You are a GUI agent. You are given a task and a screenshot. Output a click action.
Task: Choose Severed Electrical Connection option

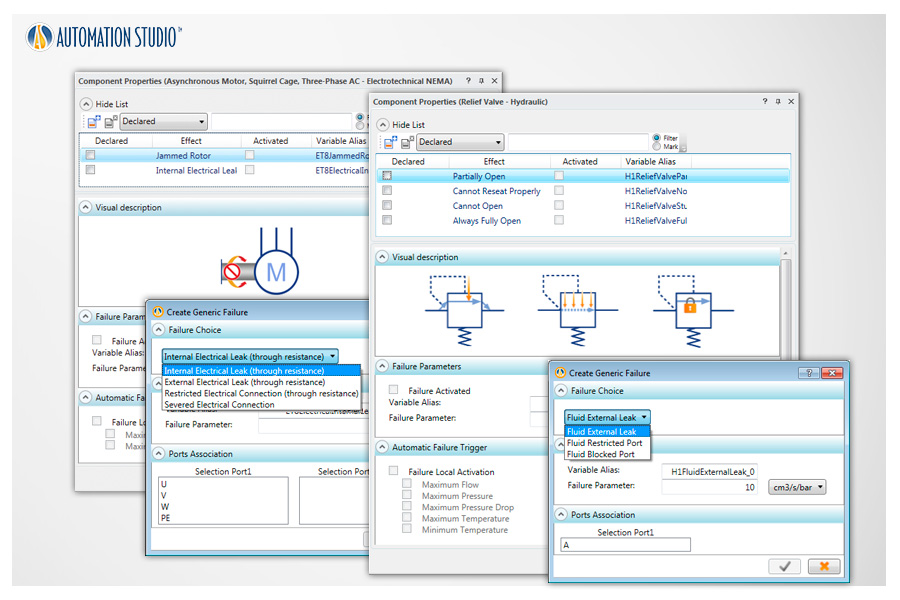pyautogui.click(x=219, y=405)
